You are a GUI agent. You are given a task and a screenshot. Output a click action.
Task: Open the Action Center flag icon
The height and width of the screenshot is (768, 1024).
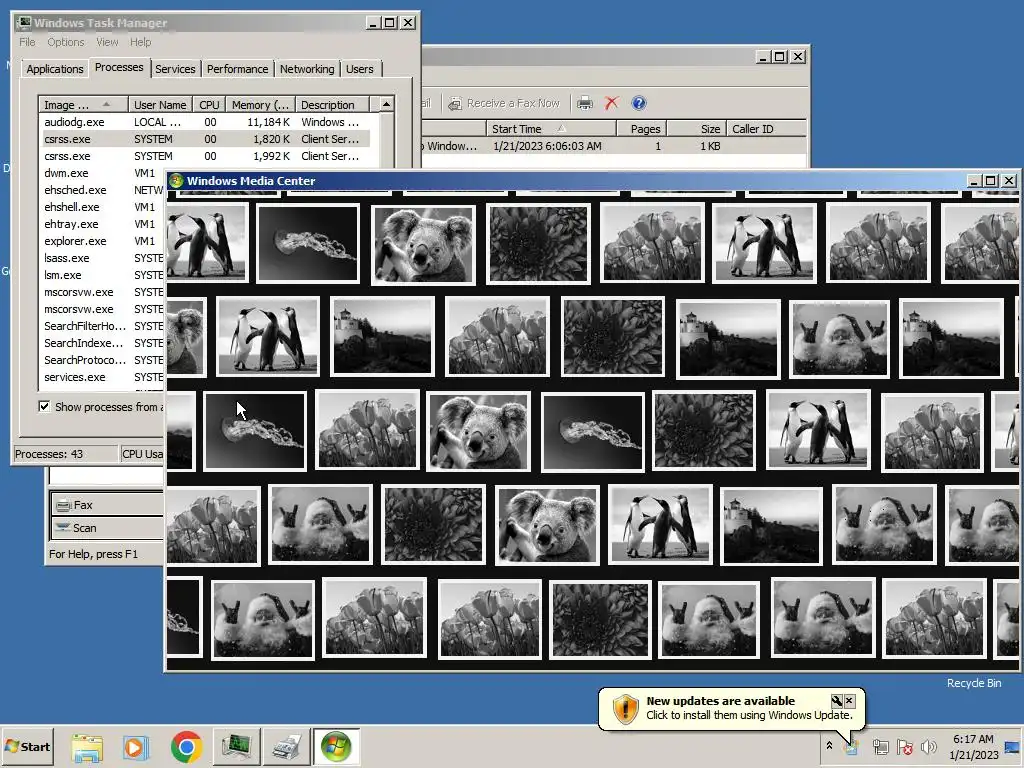[x=904, y=746]
